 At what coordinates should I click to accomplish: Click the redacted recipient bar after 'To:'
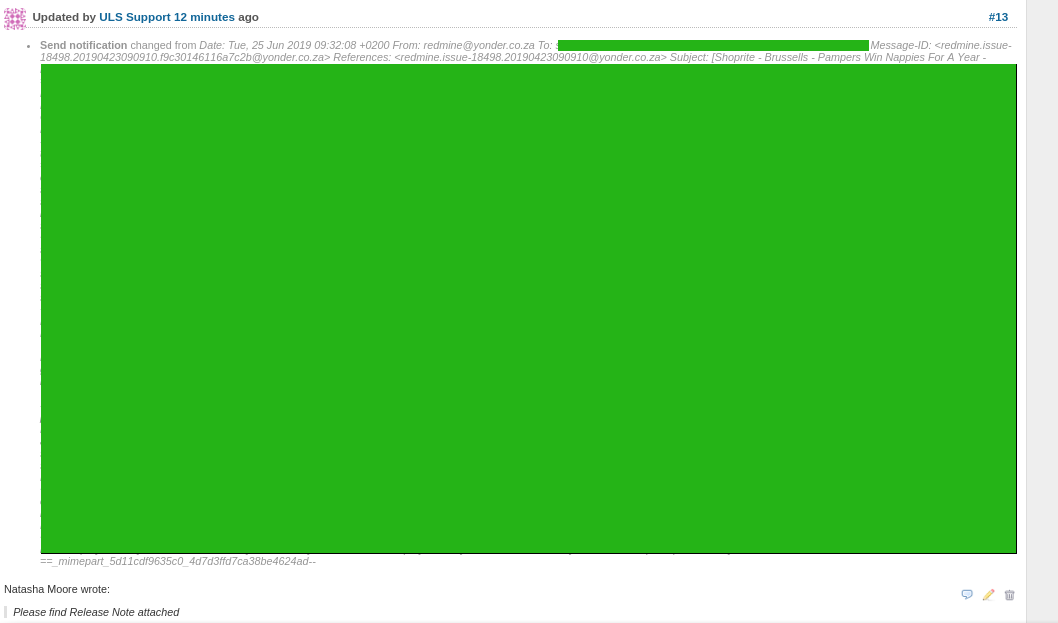713,45
